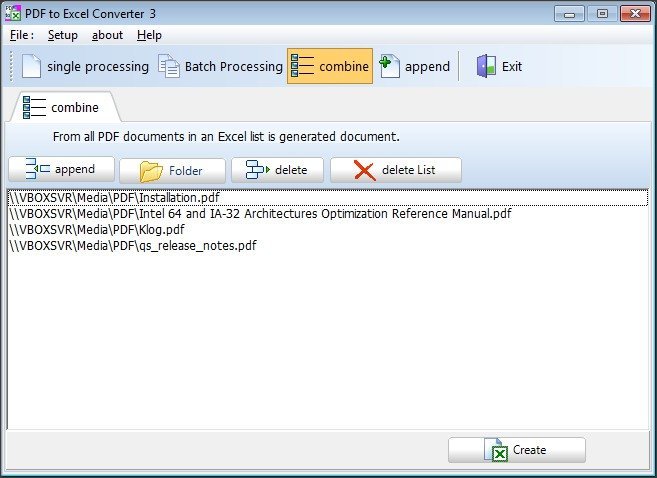Click the list icon on combine tab
Viewport: 657px width, 478px height.
(34, 107)
